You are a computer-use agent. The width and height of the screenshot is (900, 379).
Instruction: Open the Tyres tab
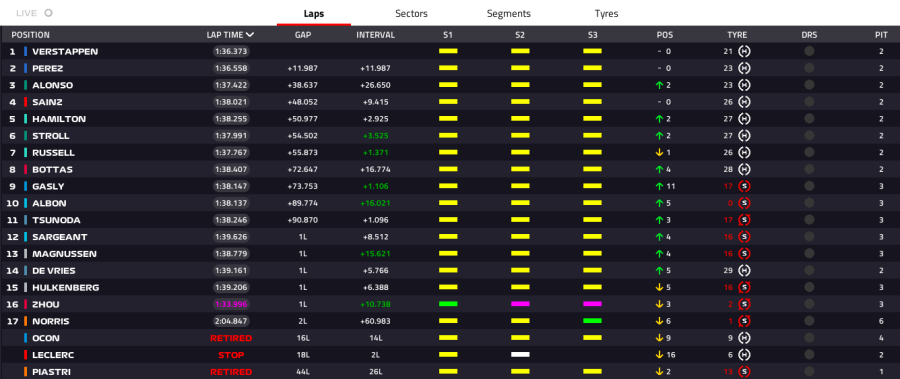[x=606, y=13]
